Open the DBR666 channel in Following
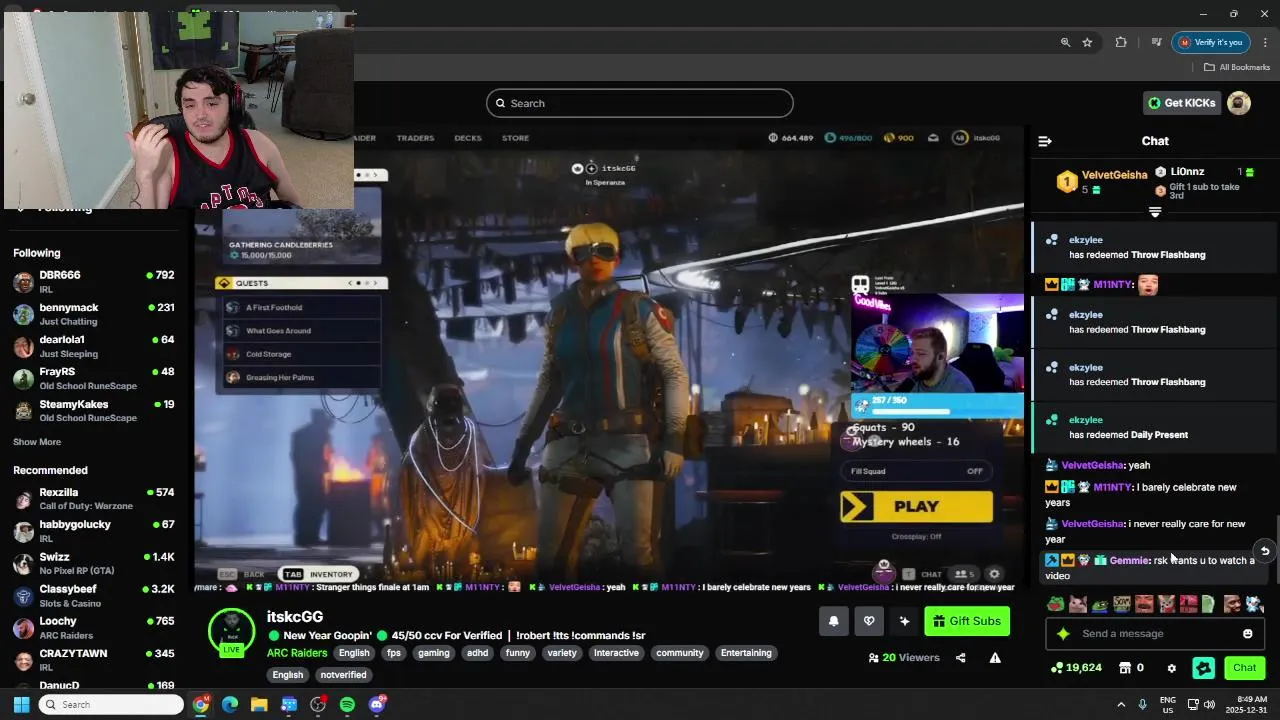This screenshot has width=1280, height=720. pyautogui.click(x=95, y=282)
